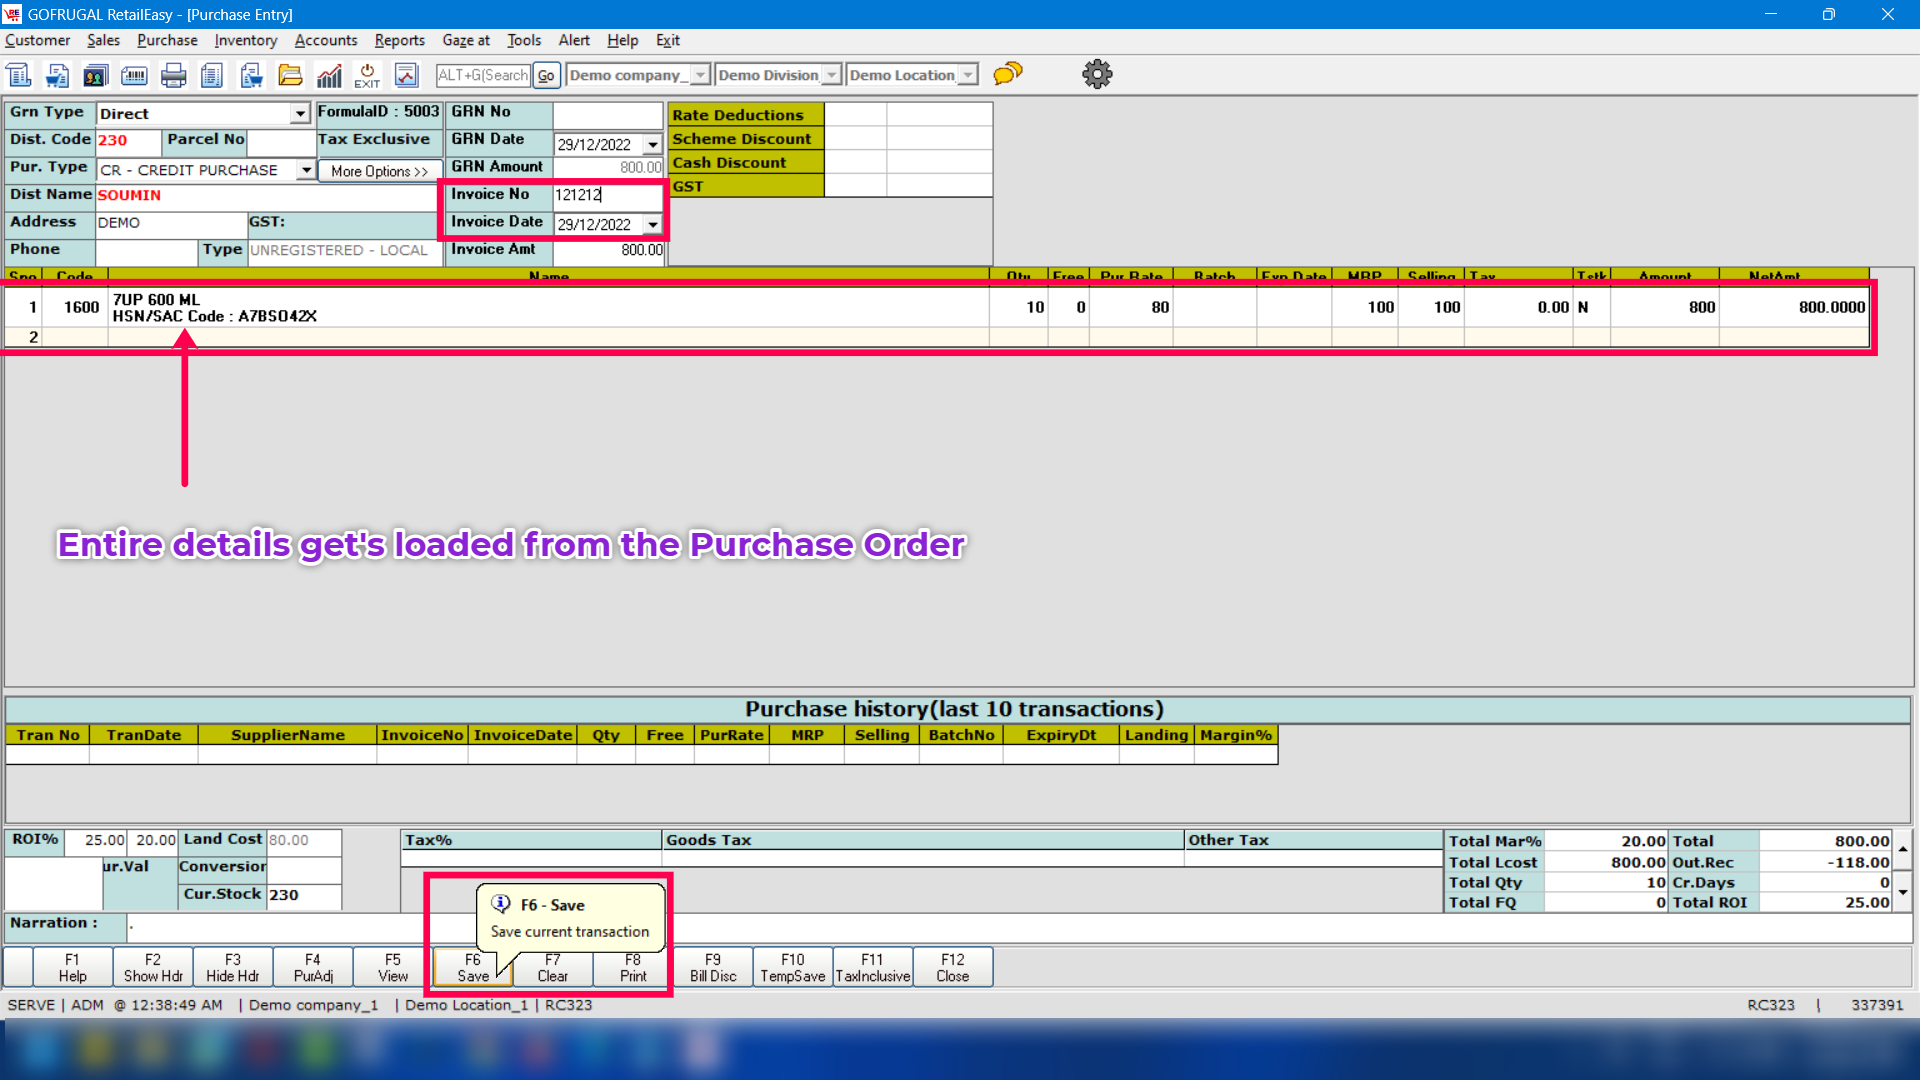Expand the Grn Type dropdown
The image size is (1920, 1080).
point(300,114)
